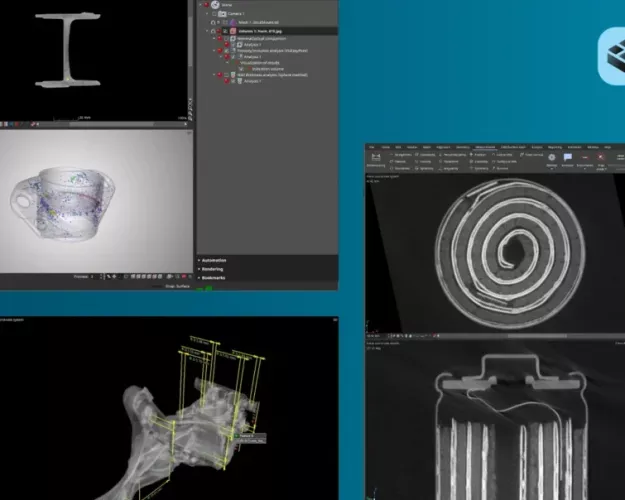625x500 pixels.
Task: Expand the Rendering panel section
Action: (x=217, y=268)
